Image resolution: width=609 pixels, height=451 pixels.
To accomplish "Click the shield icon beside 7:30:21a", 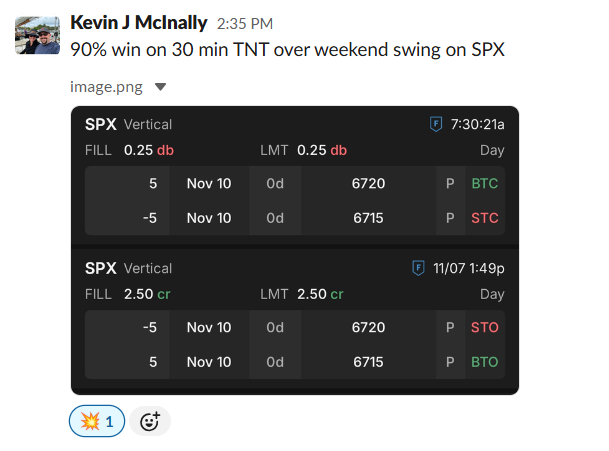I will tap(436, 124).
